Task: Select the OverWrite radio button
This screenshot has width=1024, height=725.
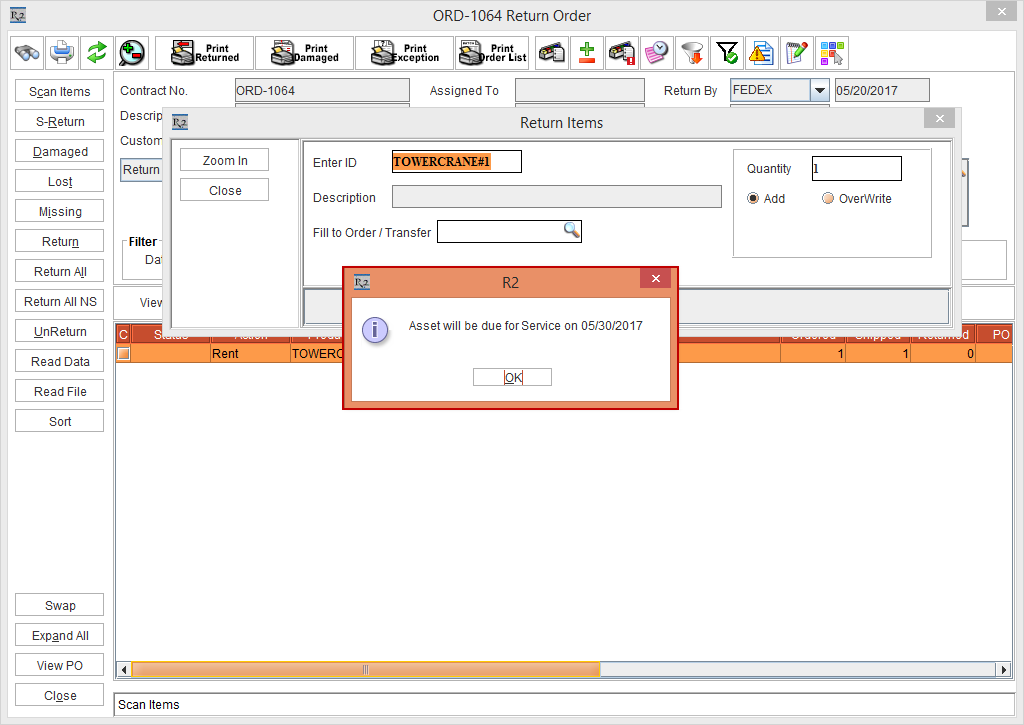Action: click(x=828, y=199)
